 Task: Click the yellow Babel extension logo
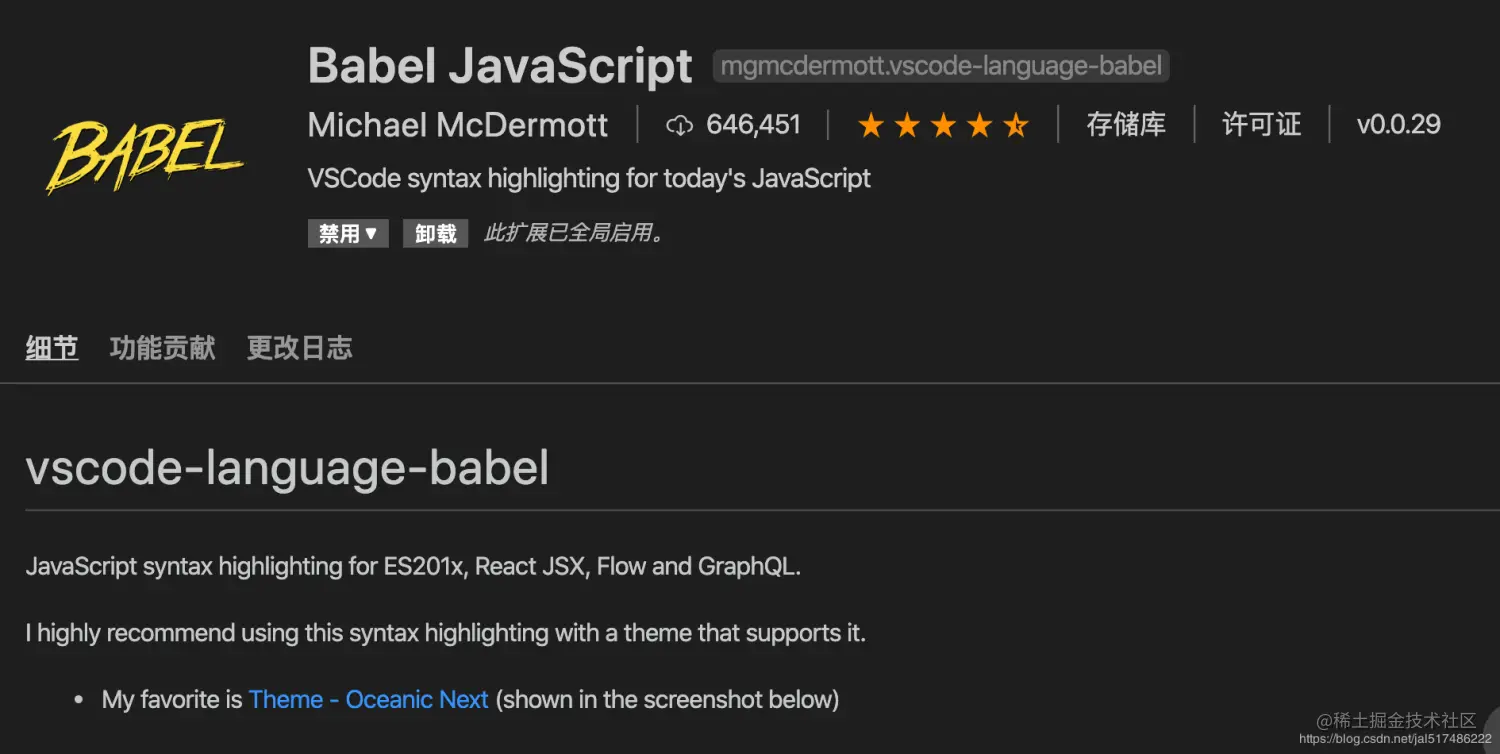point(146,154)
